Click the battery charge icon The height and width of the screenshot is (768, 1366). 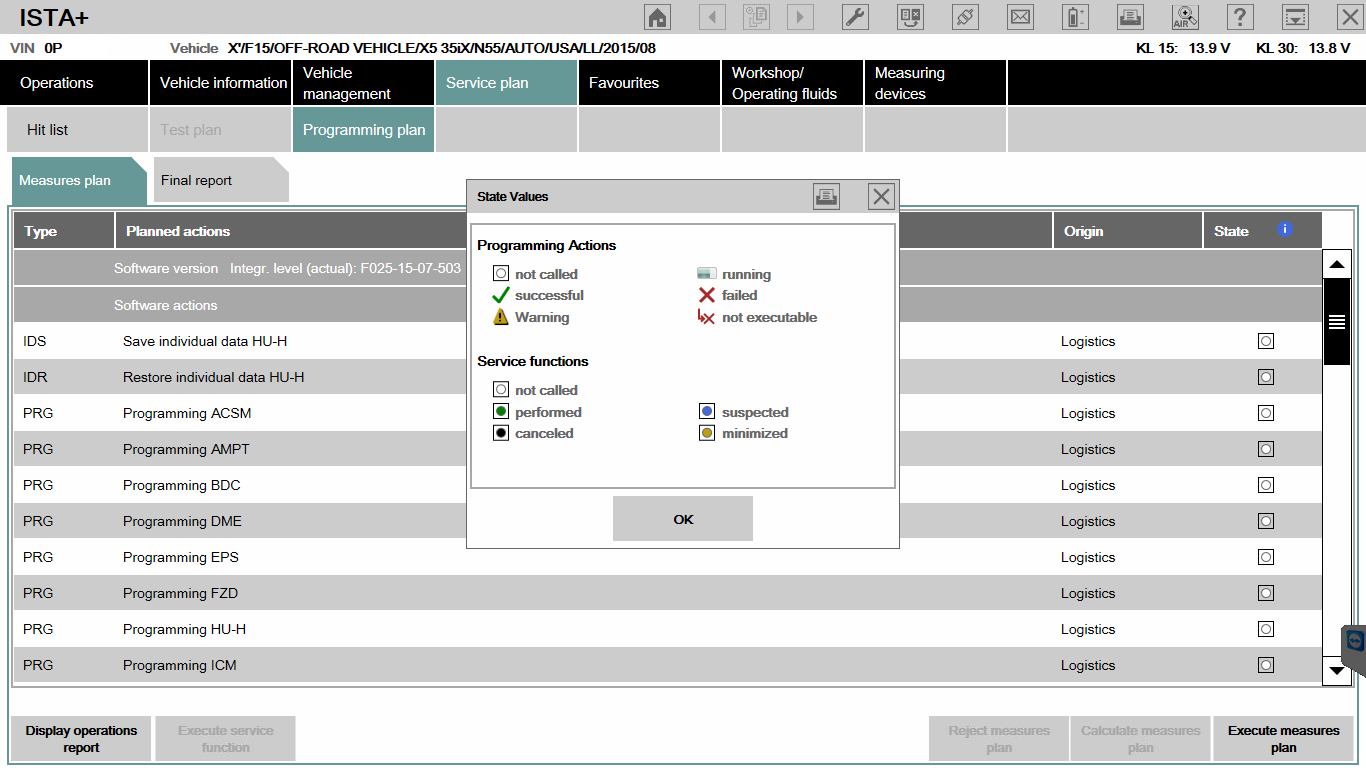pyautogui.click(x=1075, y=17)
